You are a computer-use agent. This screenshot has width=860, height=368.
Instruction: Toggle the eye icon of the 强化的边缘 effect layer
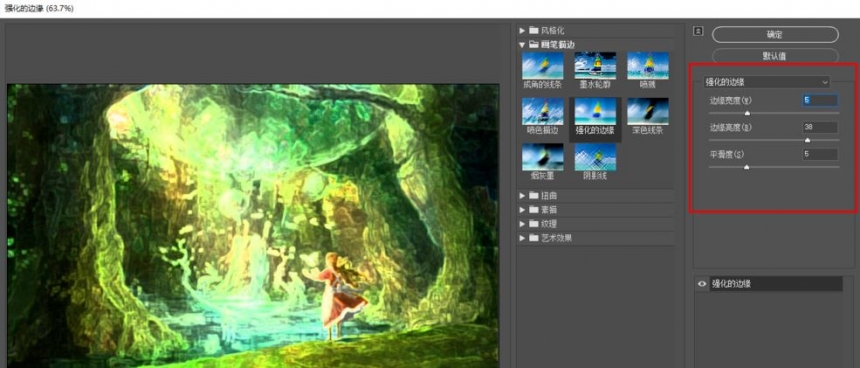coord(701,284)
